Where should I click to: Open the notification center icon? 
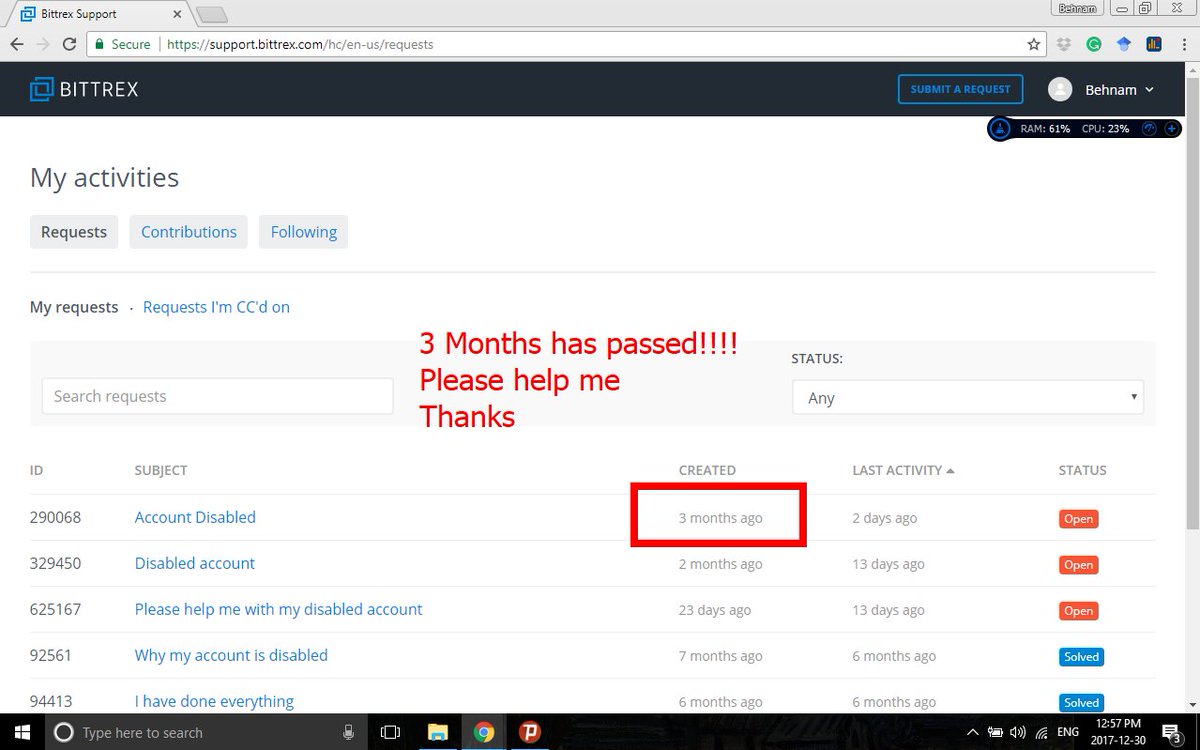tap(1174, 733)
